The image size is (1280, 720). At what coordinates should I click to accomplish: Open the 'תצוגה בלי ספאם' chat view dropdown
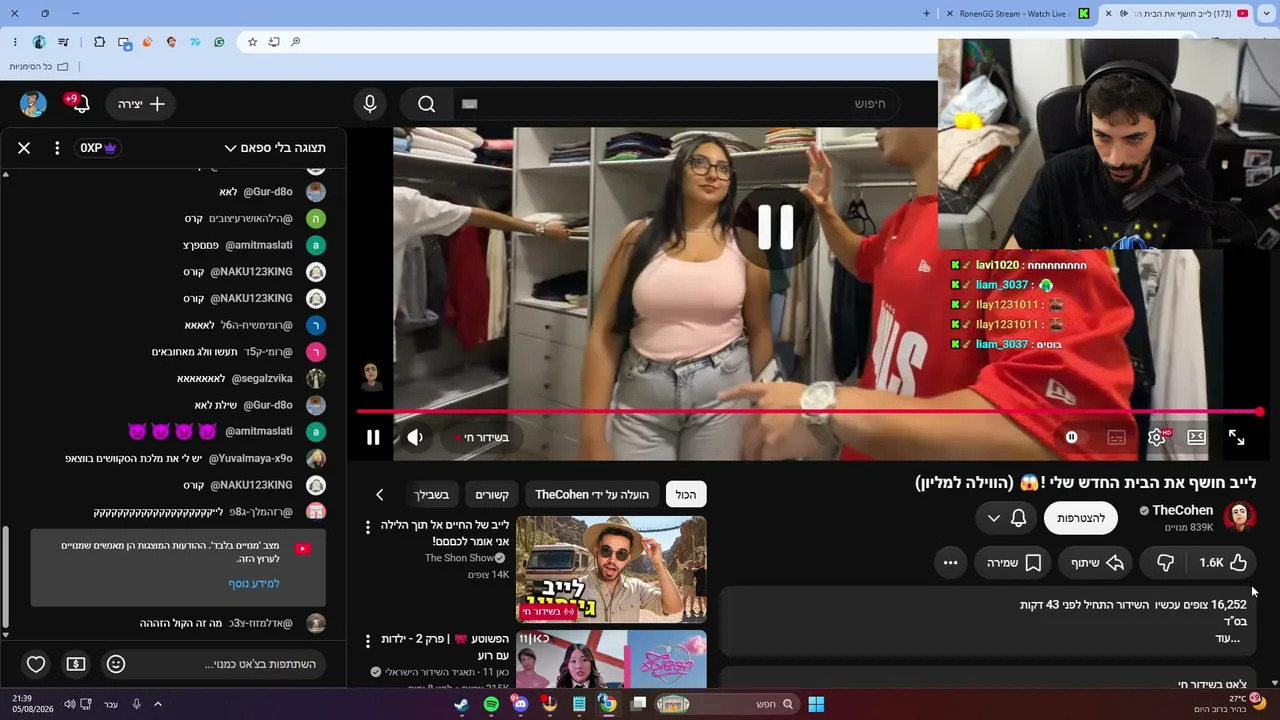(275, 148)
